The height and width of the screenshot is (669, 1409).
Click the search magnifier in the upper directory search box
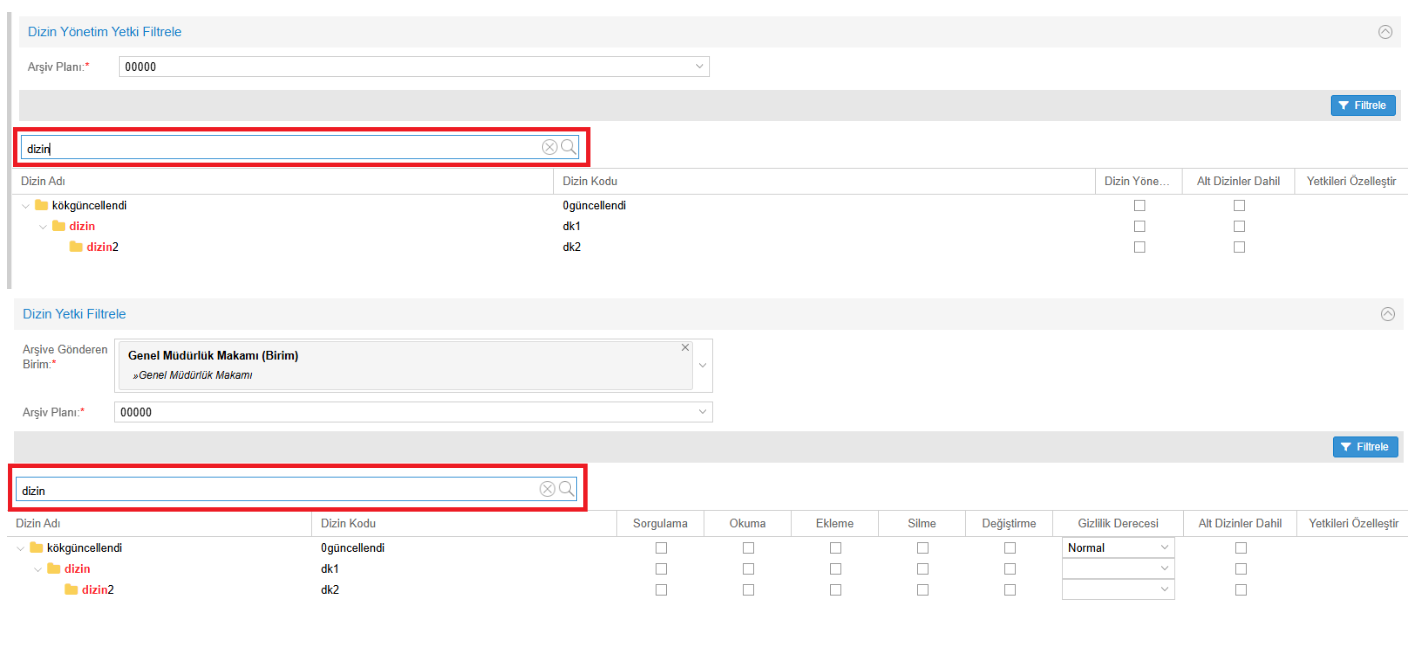(568, 148)
